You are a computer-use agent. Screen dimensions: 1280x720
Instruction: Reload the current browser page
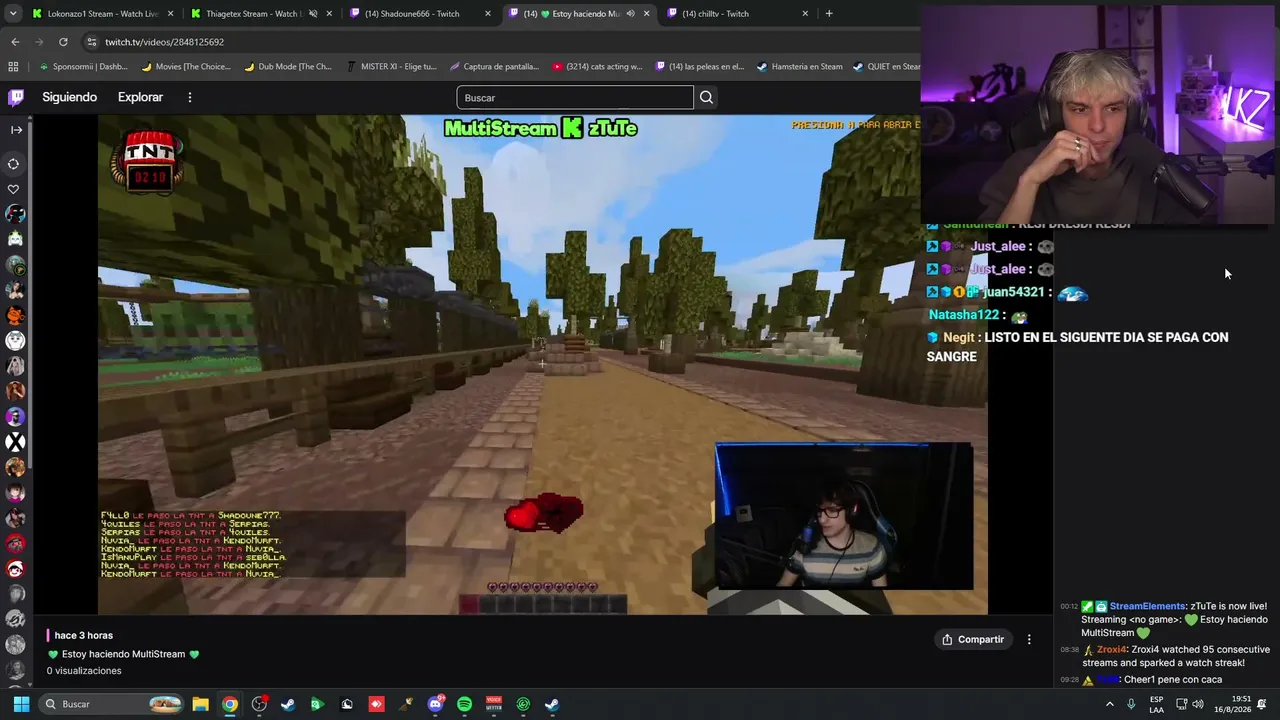[63, 42]
